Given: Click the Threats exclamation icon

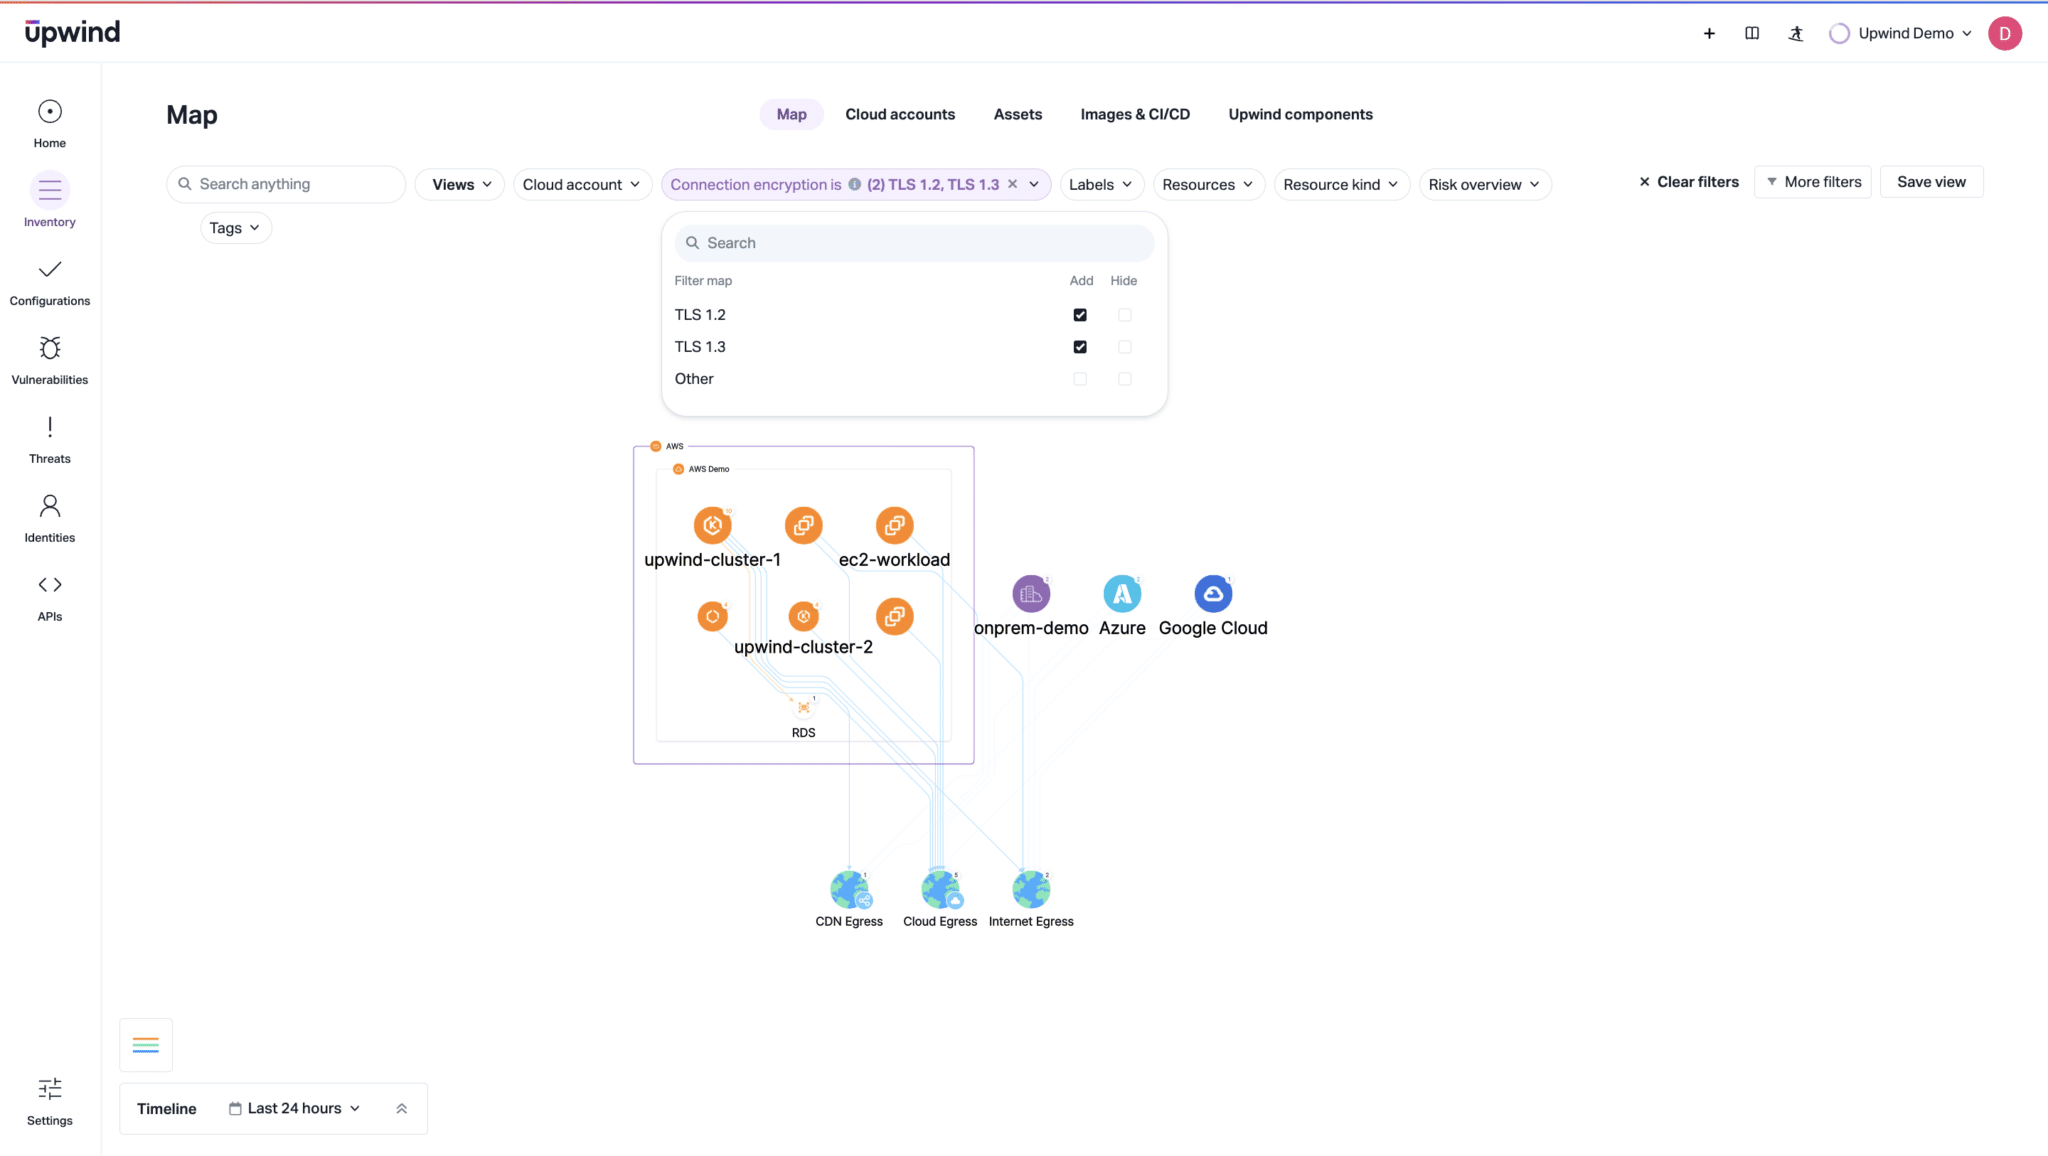Looking at the screenshot, I should point(50,427).
